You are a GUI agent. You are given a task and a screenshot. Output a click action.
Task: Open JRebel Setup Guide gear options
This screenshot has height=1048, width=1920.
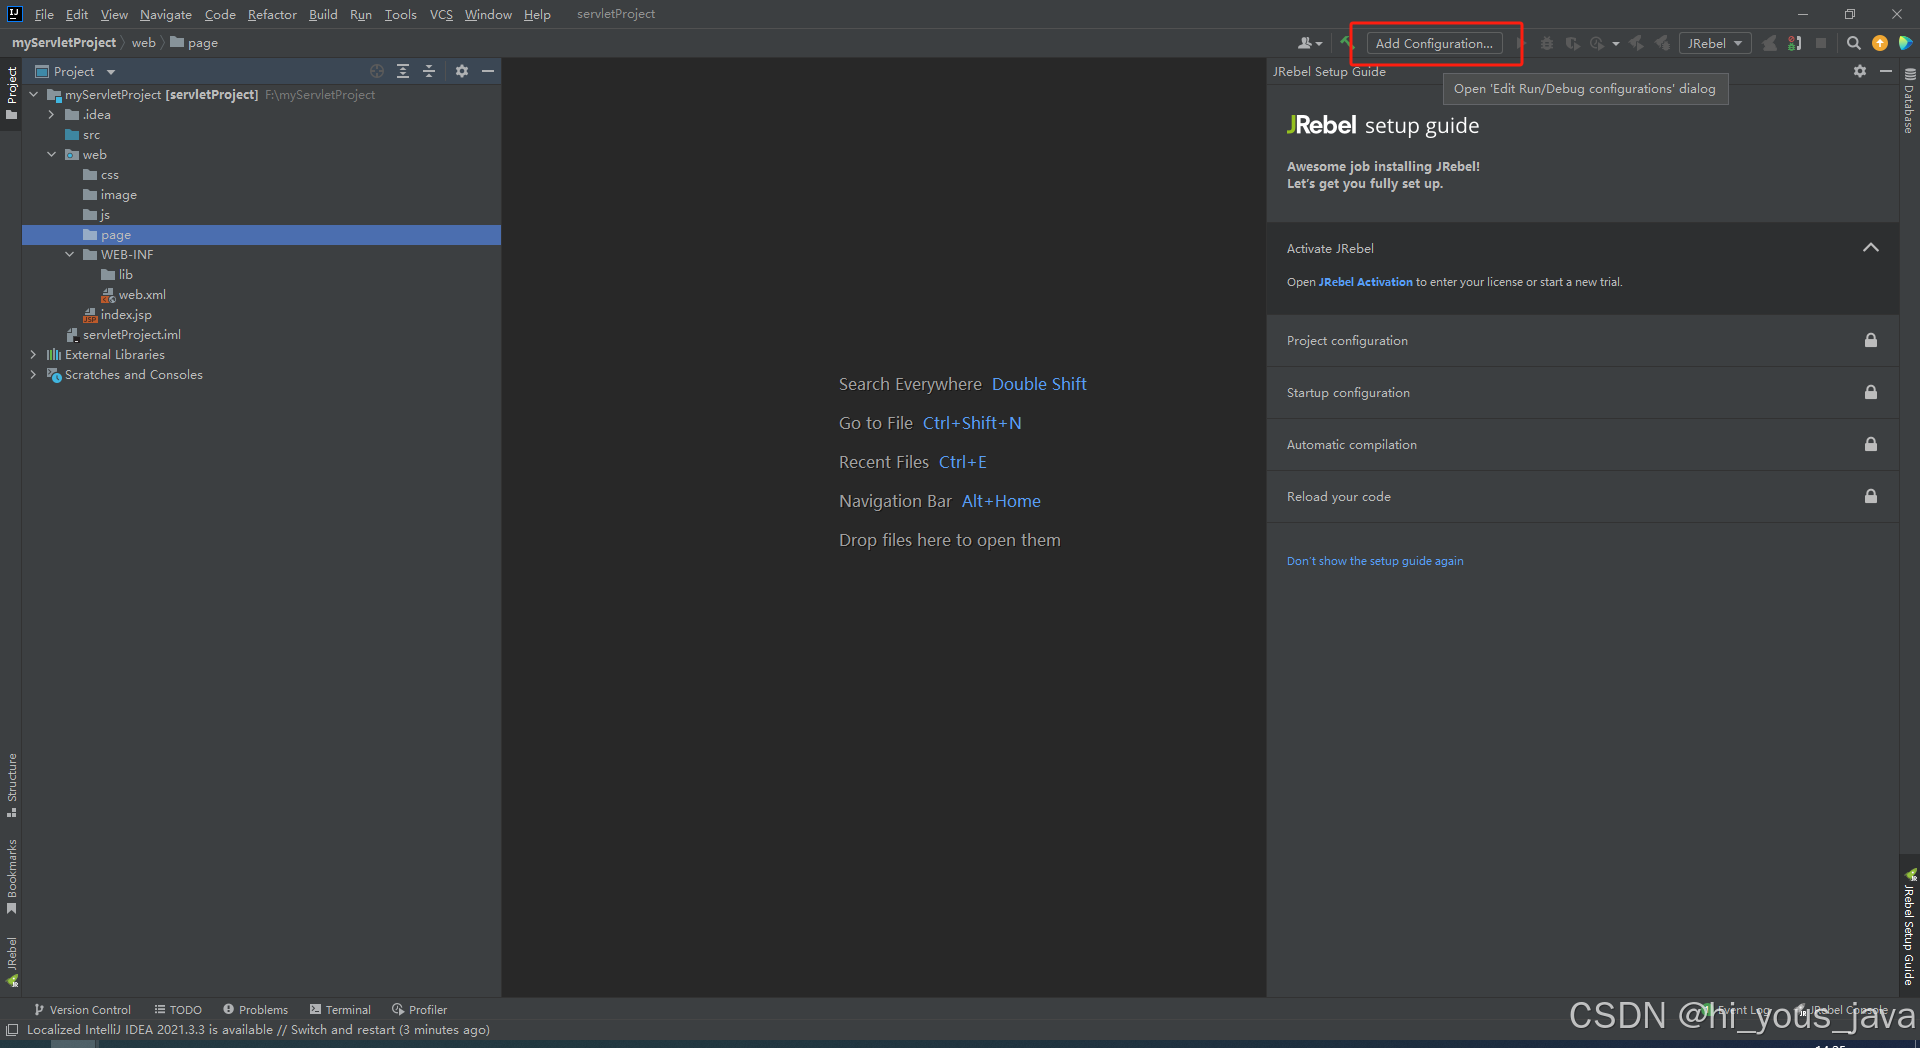coord(1860,71)
